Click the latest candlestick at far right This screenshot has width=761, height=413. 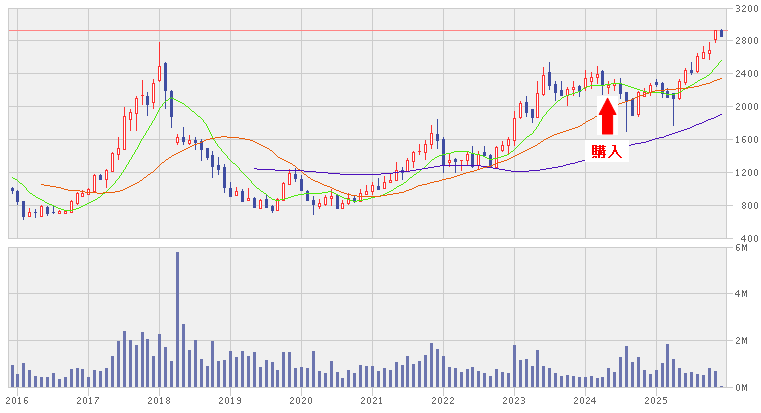(721, 33)
